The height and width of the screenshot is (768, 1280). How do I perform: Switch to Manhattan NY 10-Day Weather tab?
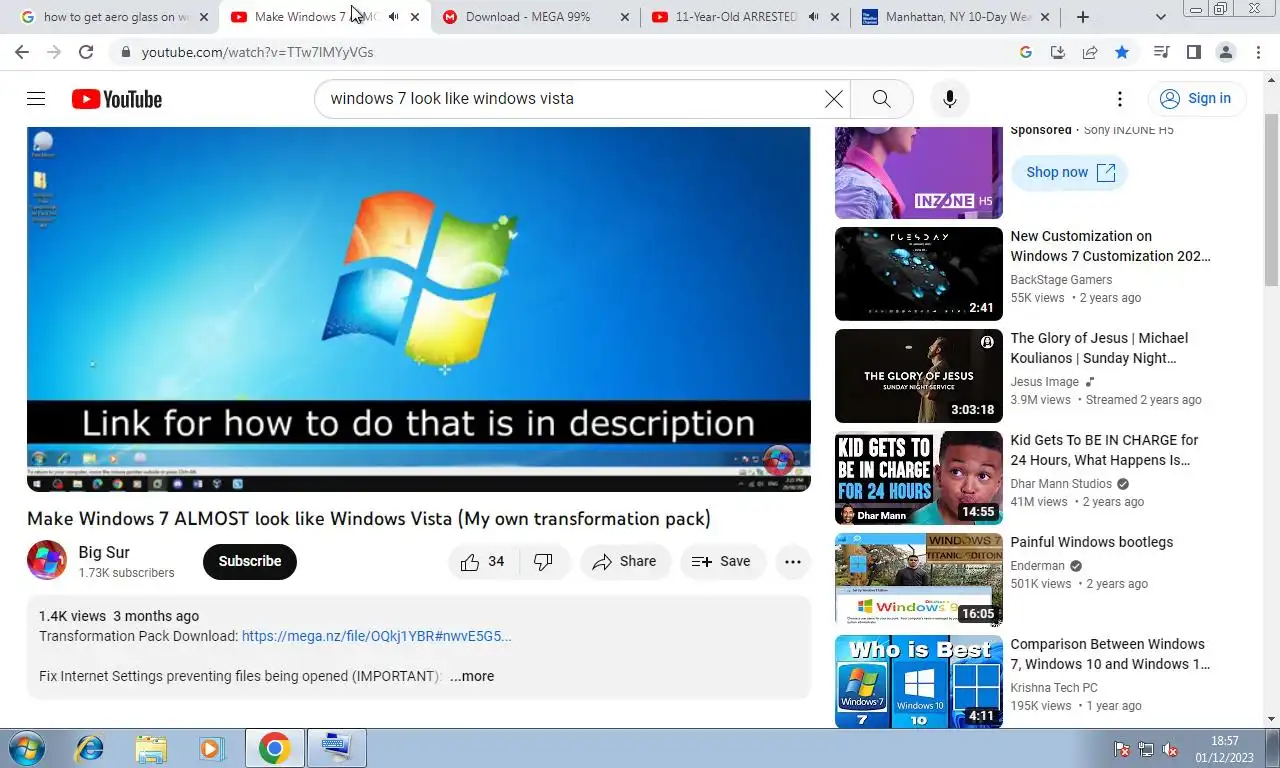pos(955,17)
